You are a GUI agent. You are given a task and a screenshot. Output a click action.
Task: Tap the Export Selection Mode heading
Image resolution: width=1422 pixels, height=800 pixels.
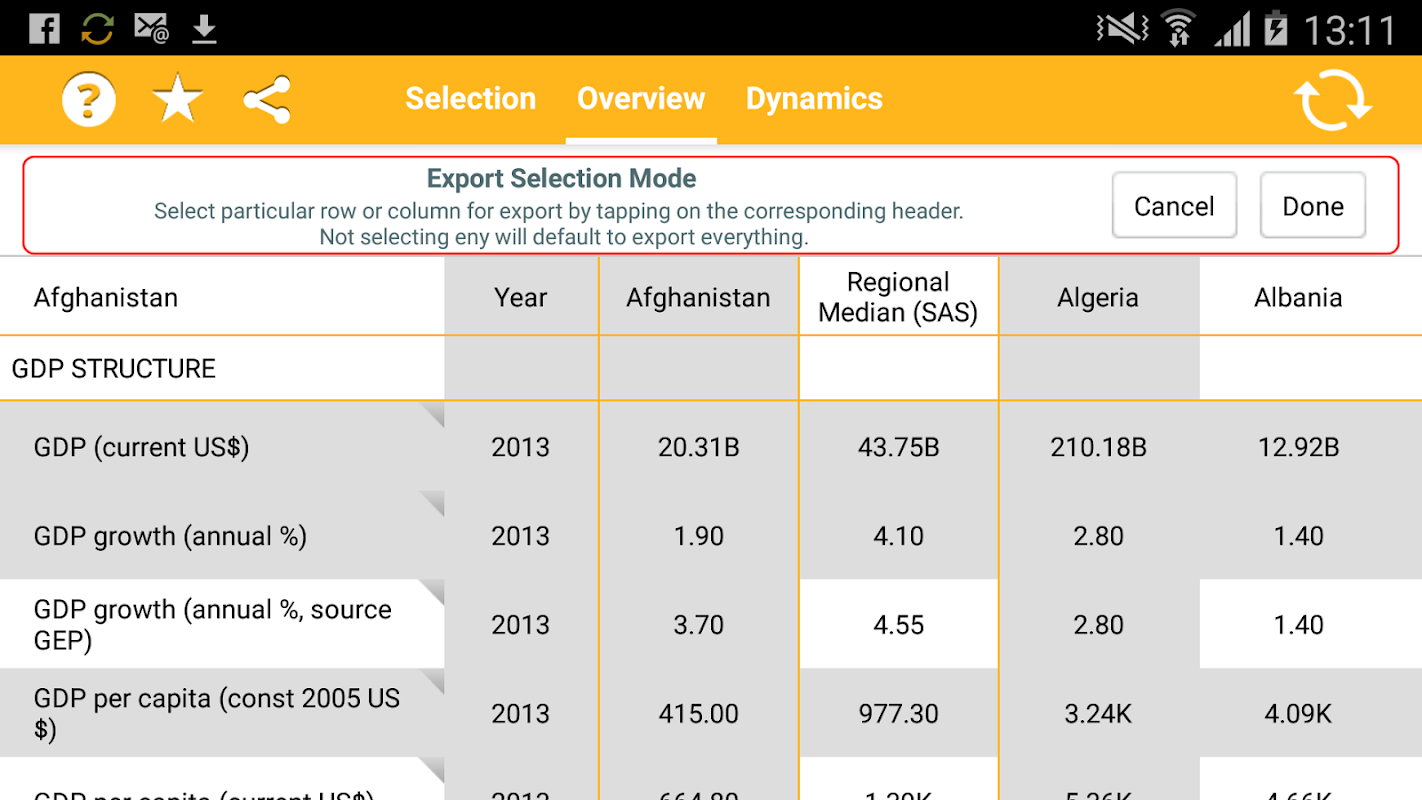tap(561, 179)
